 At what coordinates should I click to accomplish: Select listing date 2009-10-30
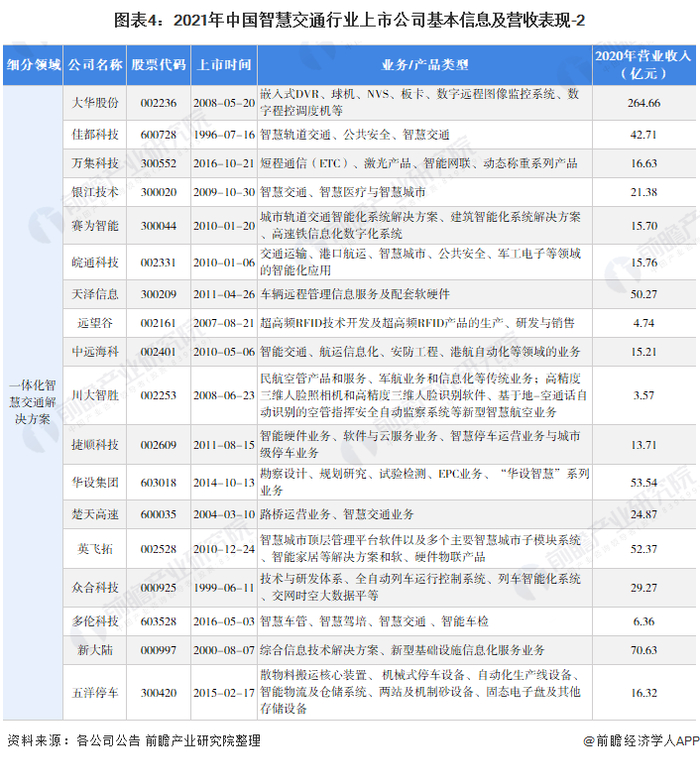coord(224,192)
